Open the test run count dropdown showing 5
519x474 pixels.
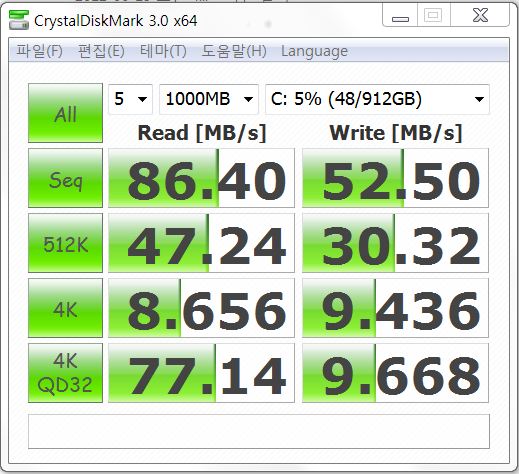pos(130,99)
